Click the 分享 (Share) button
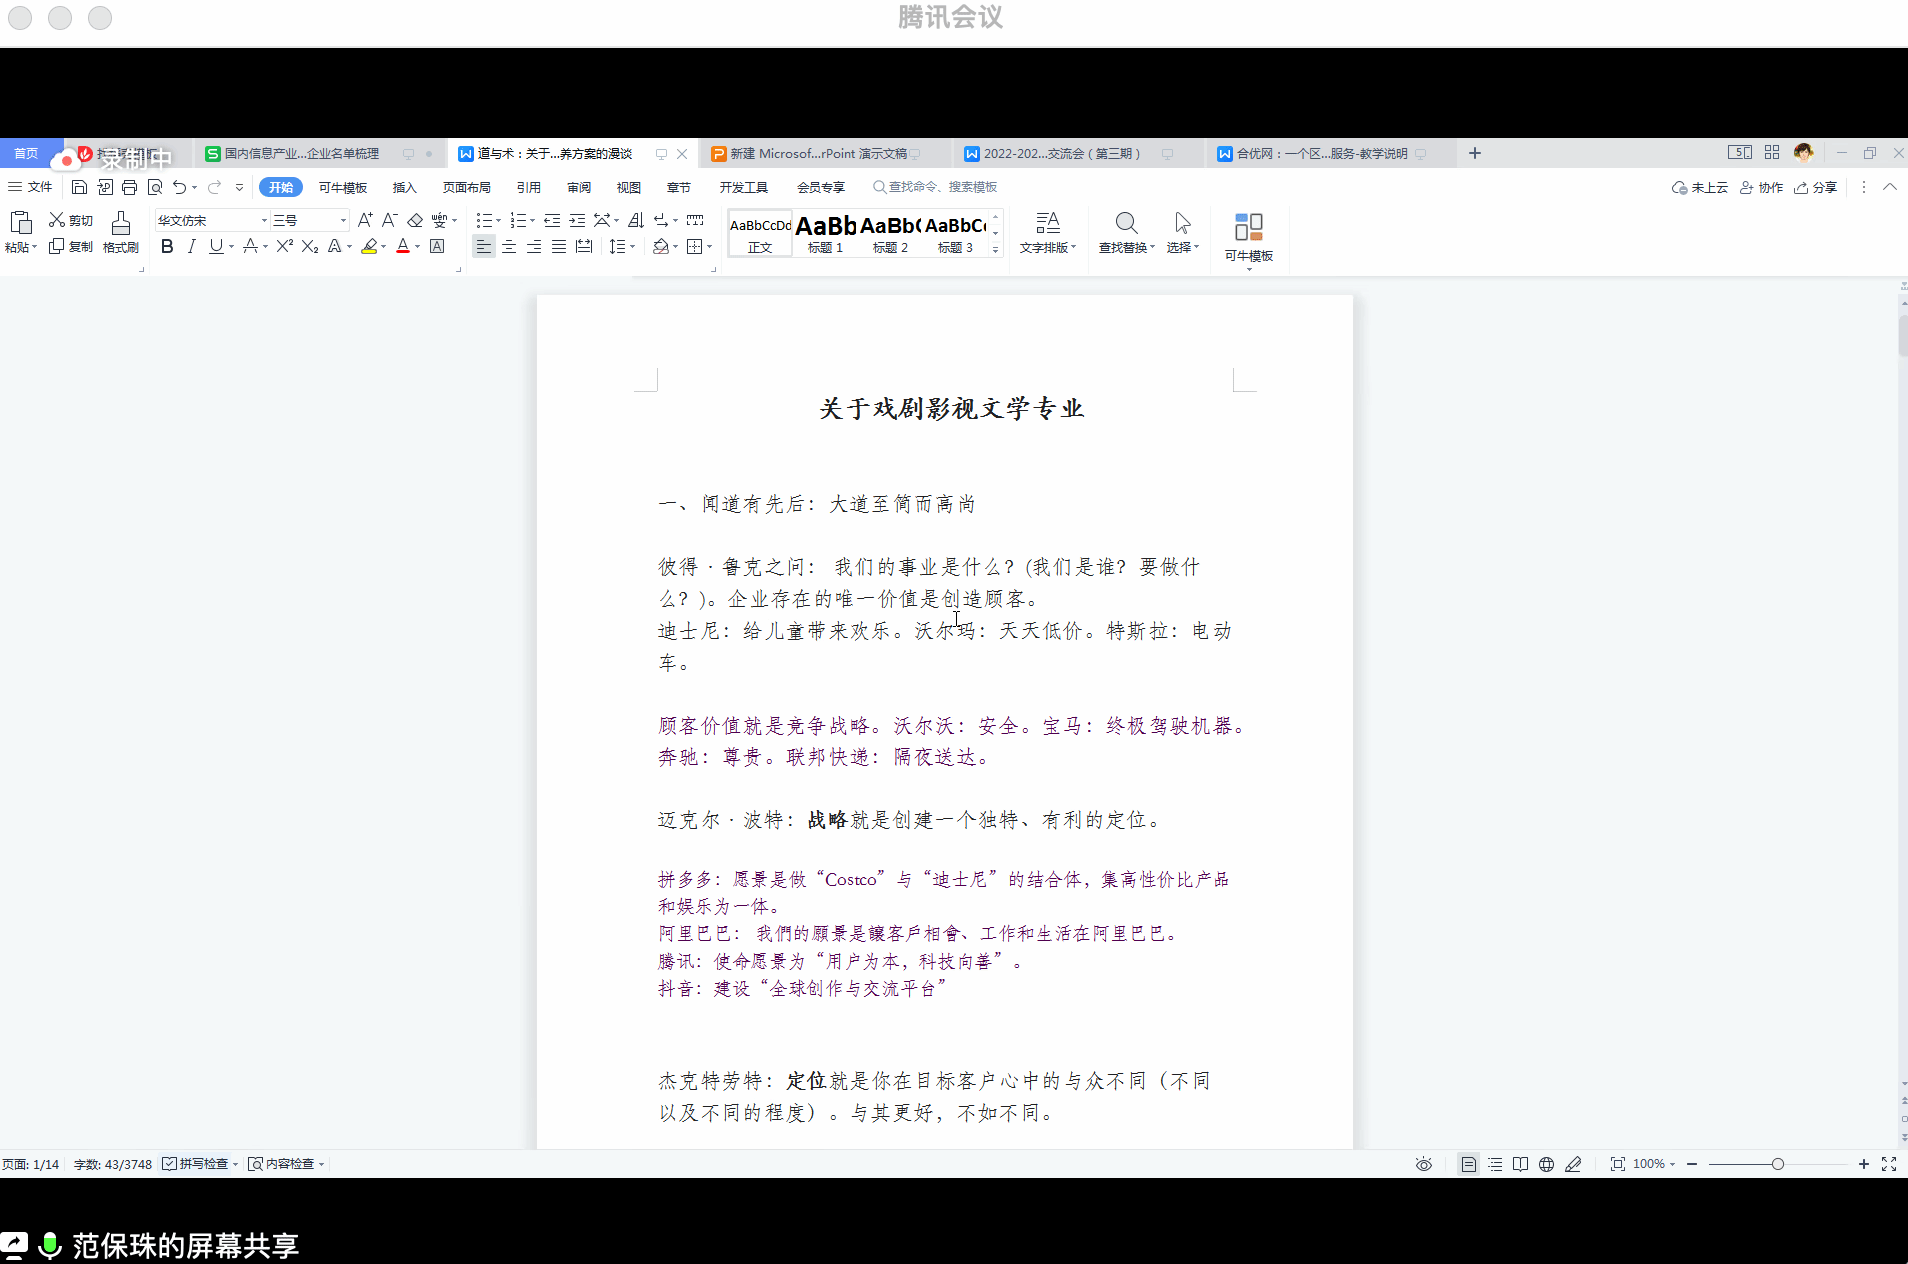The height and width of the screenshot is (1264, 1908). [1816, 187]
